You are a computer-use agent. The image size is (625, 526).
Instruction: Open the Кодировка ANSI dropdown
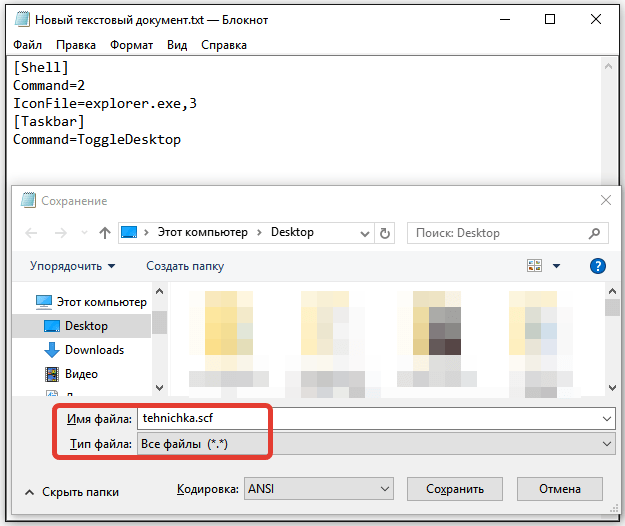point(319,489)
